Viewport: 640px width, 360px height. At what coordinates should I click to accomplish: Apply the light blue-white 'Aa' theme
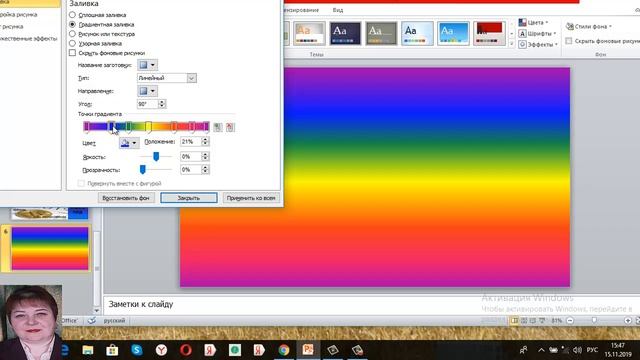pos(417,33)
